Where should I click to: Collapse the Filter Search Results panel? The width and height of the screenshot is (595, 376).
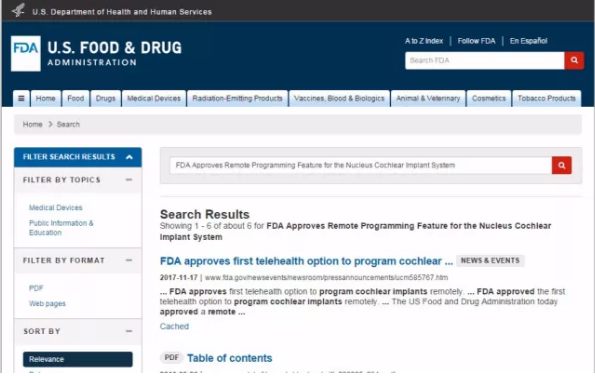(x=129, y=157)
